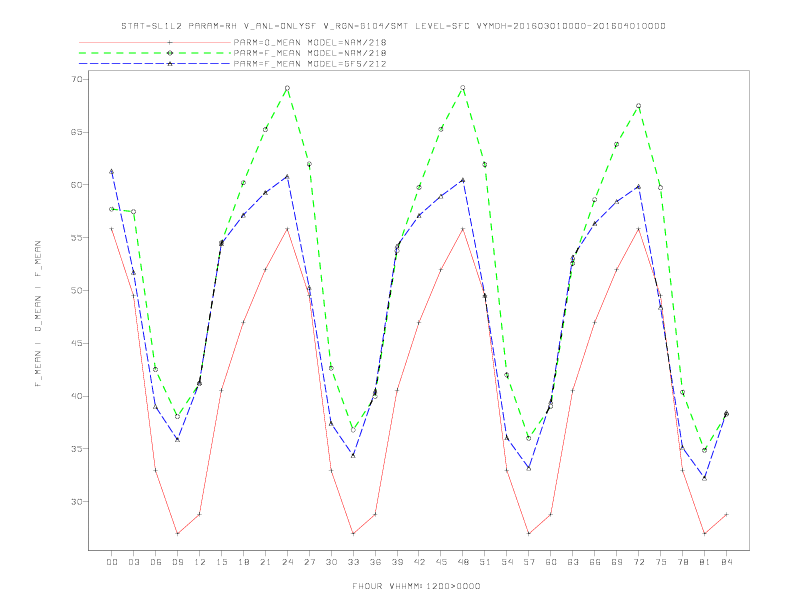
Task: Click the x-axis label FHOUR VHHMM:1200>0000
Action: [416, 586]
